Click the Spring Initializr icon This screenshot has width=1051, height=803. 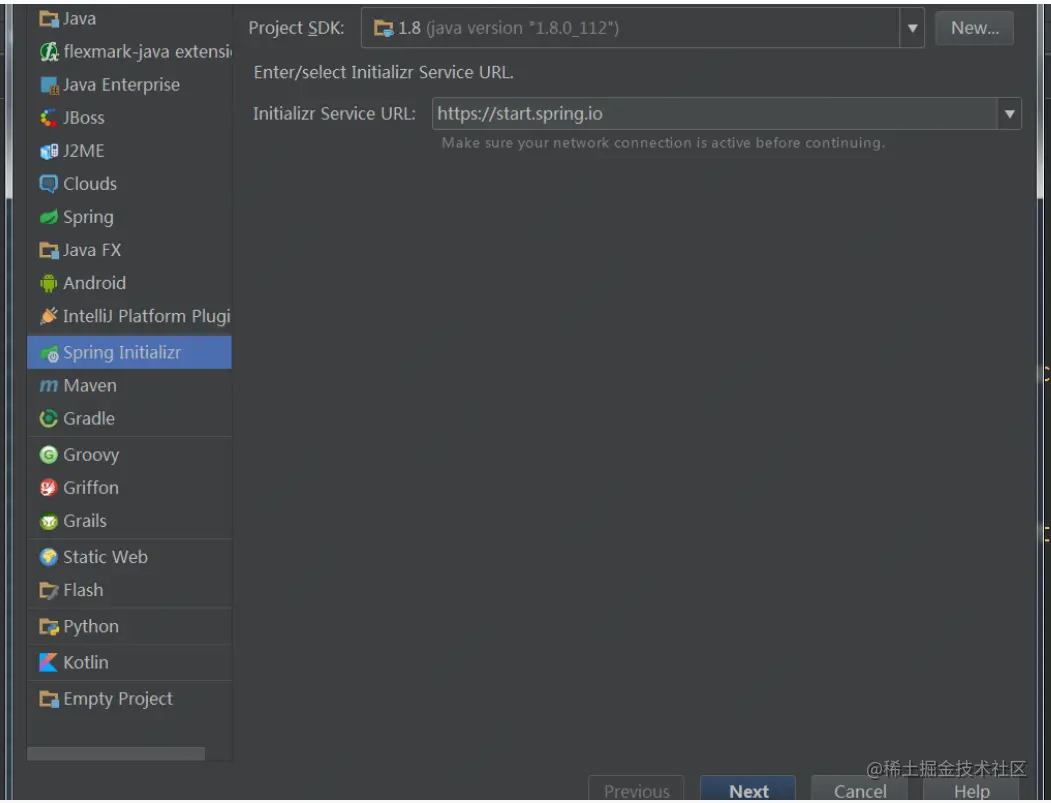click(49, 353)
